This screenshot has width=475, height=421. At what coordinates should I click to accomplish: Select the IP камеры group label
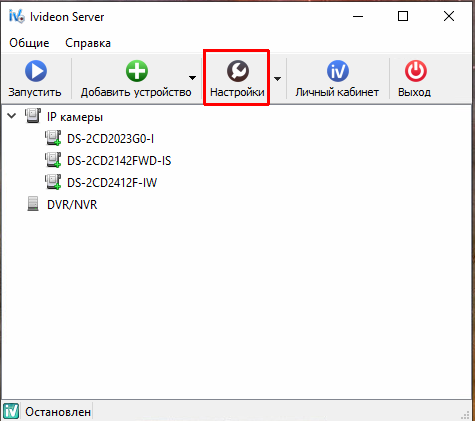coord(75,117)
